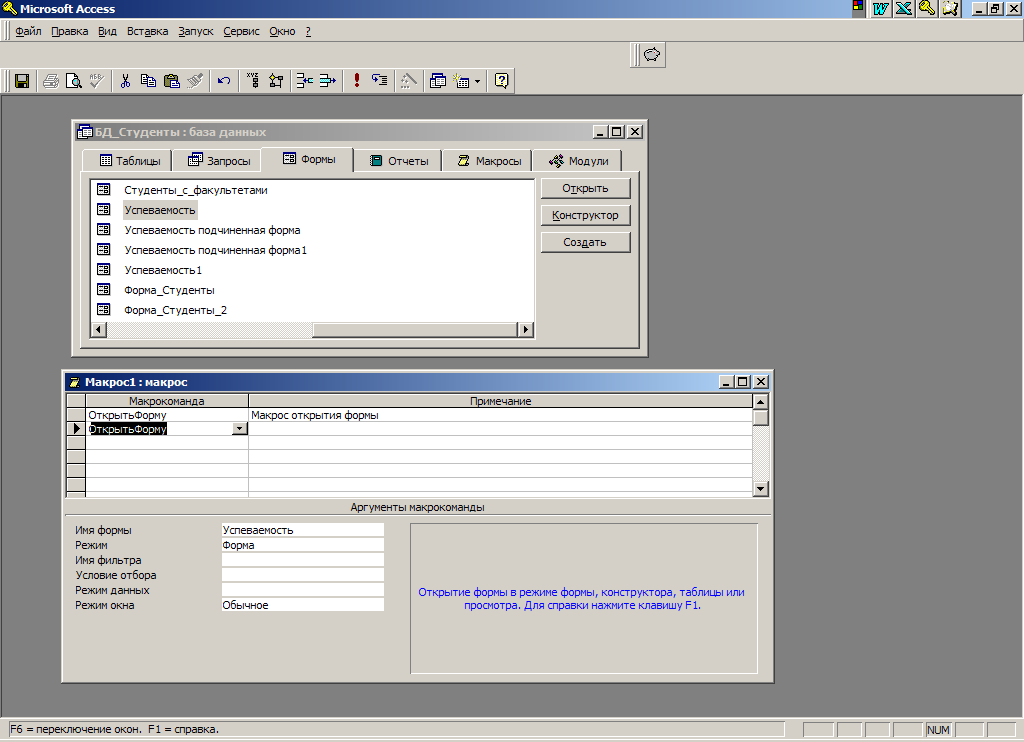This screenshot has width=1024, height=742.
Task: Click the Paste clipboard icon
Action: [x=171, y=81]
